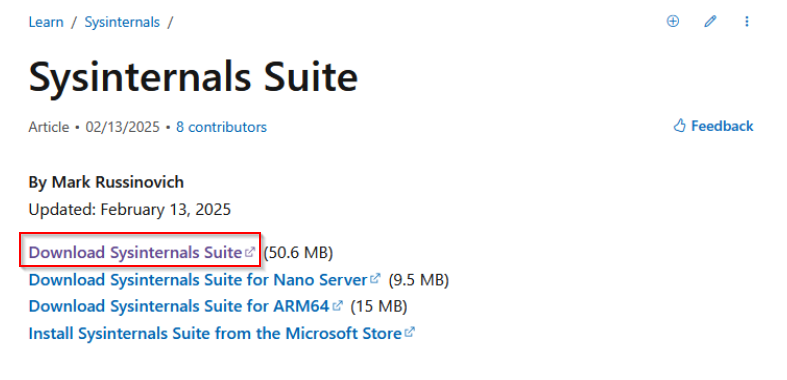Click the Article 02/13/2025 date text
The height and width of the screenshot is (380, 787).
[x=94, y=127]
